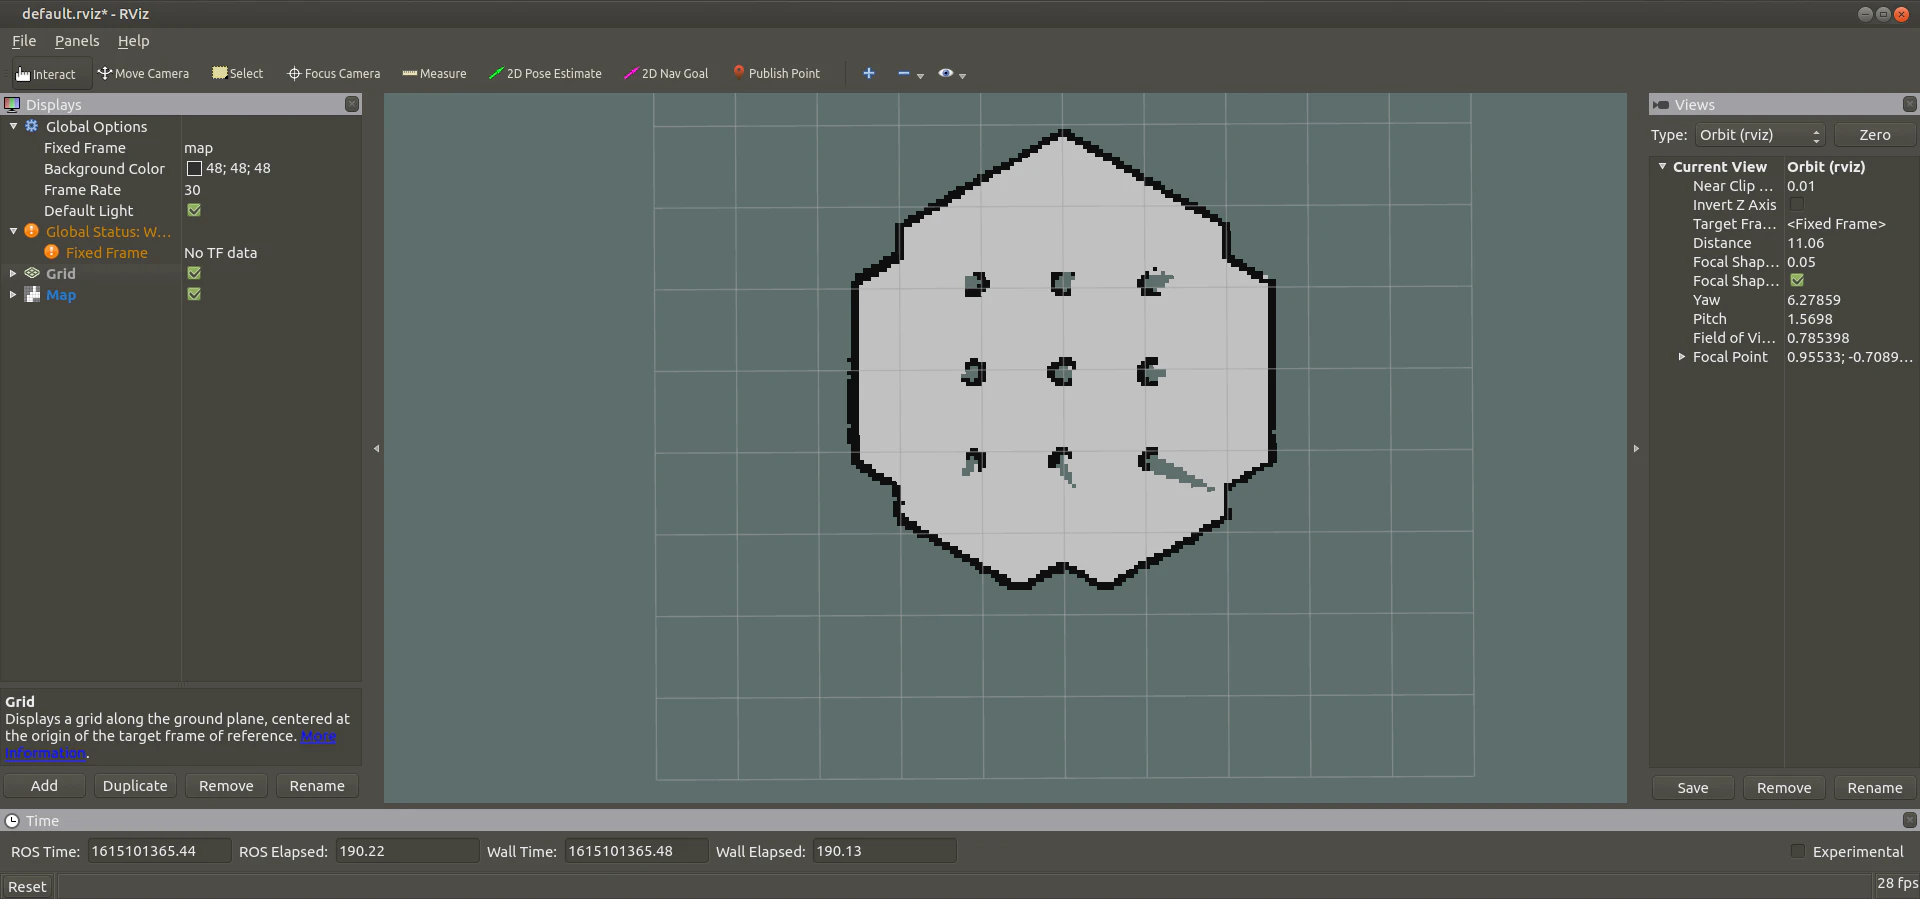
Task: Expand the Map display properties
Action: 13,294
